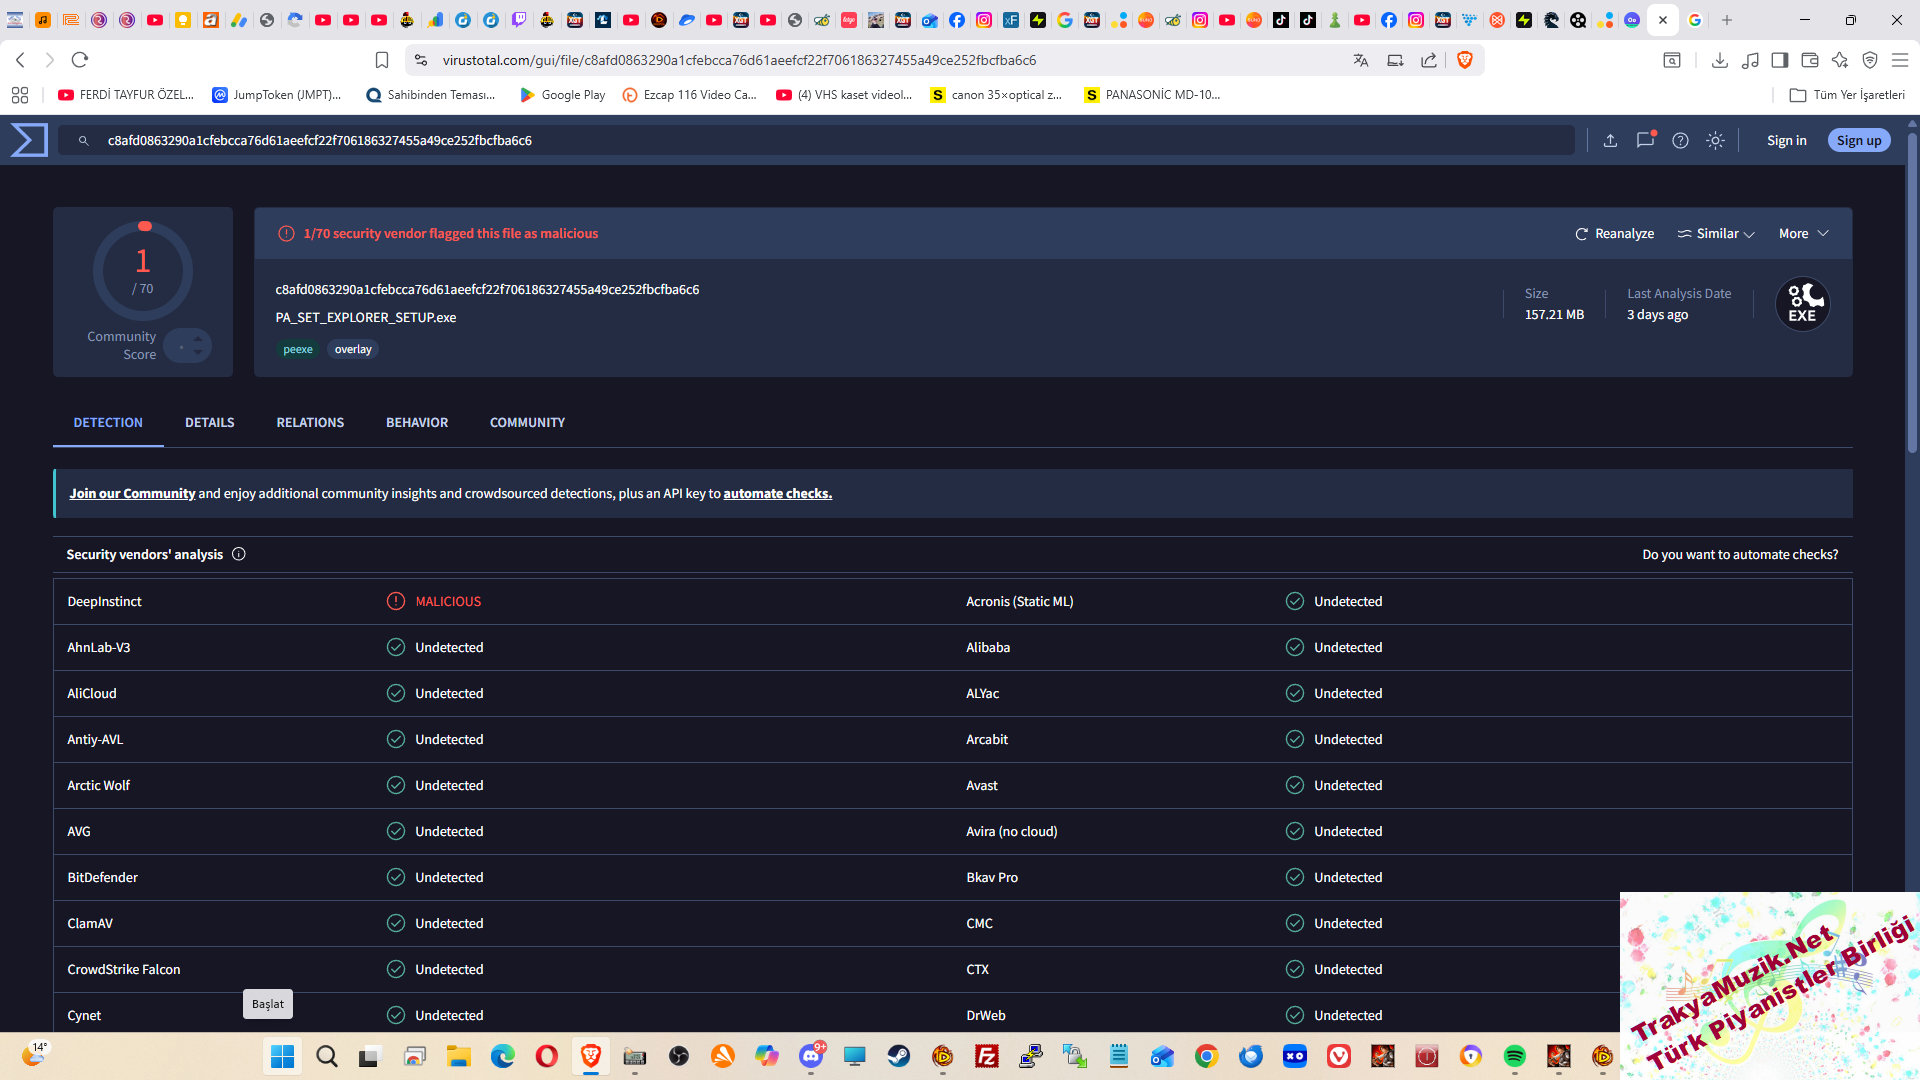Click the BitDefender vendor name
The width and height of the screenshot is (1920, 1080).
102,878
